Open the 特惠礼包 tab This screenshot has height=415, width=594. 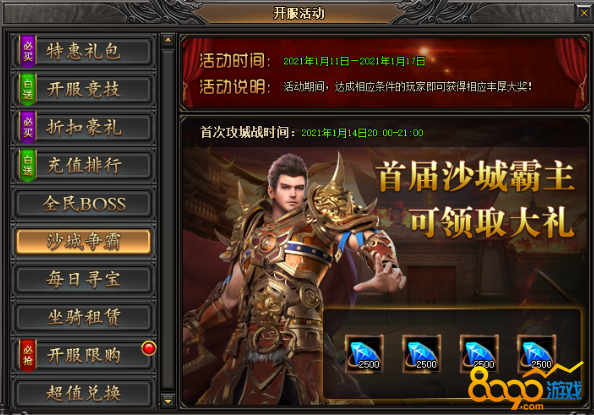coord(83,52)
